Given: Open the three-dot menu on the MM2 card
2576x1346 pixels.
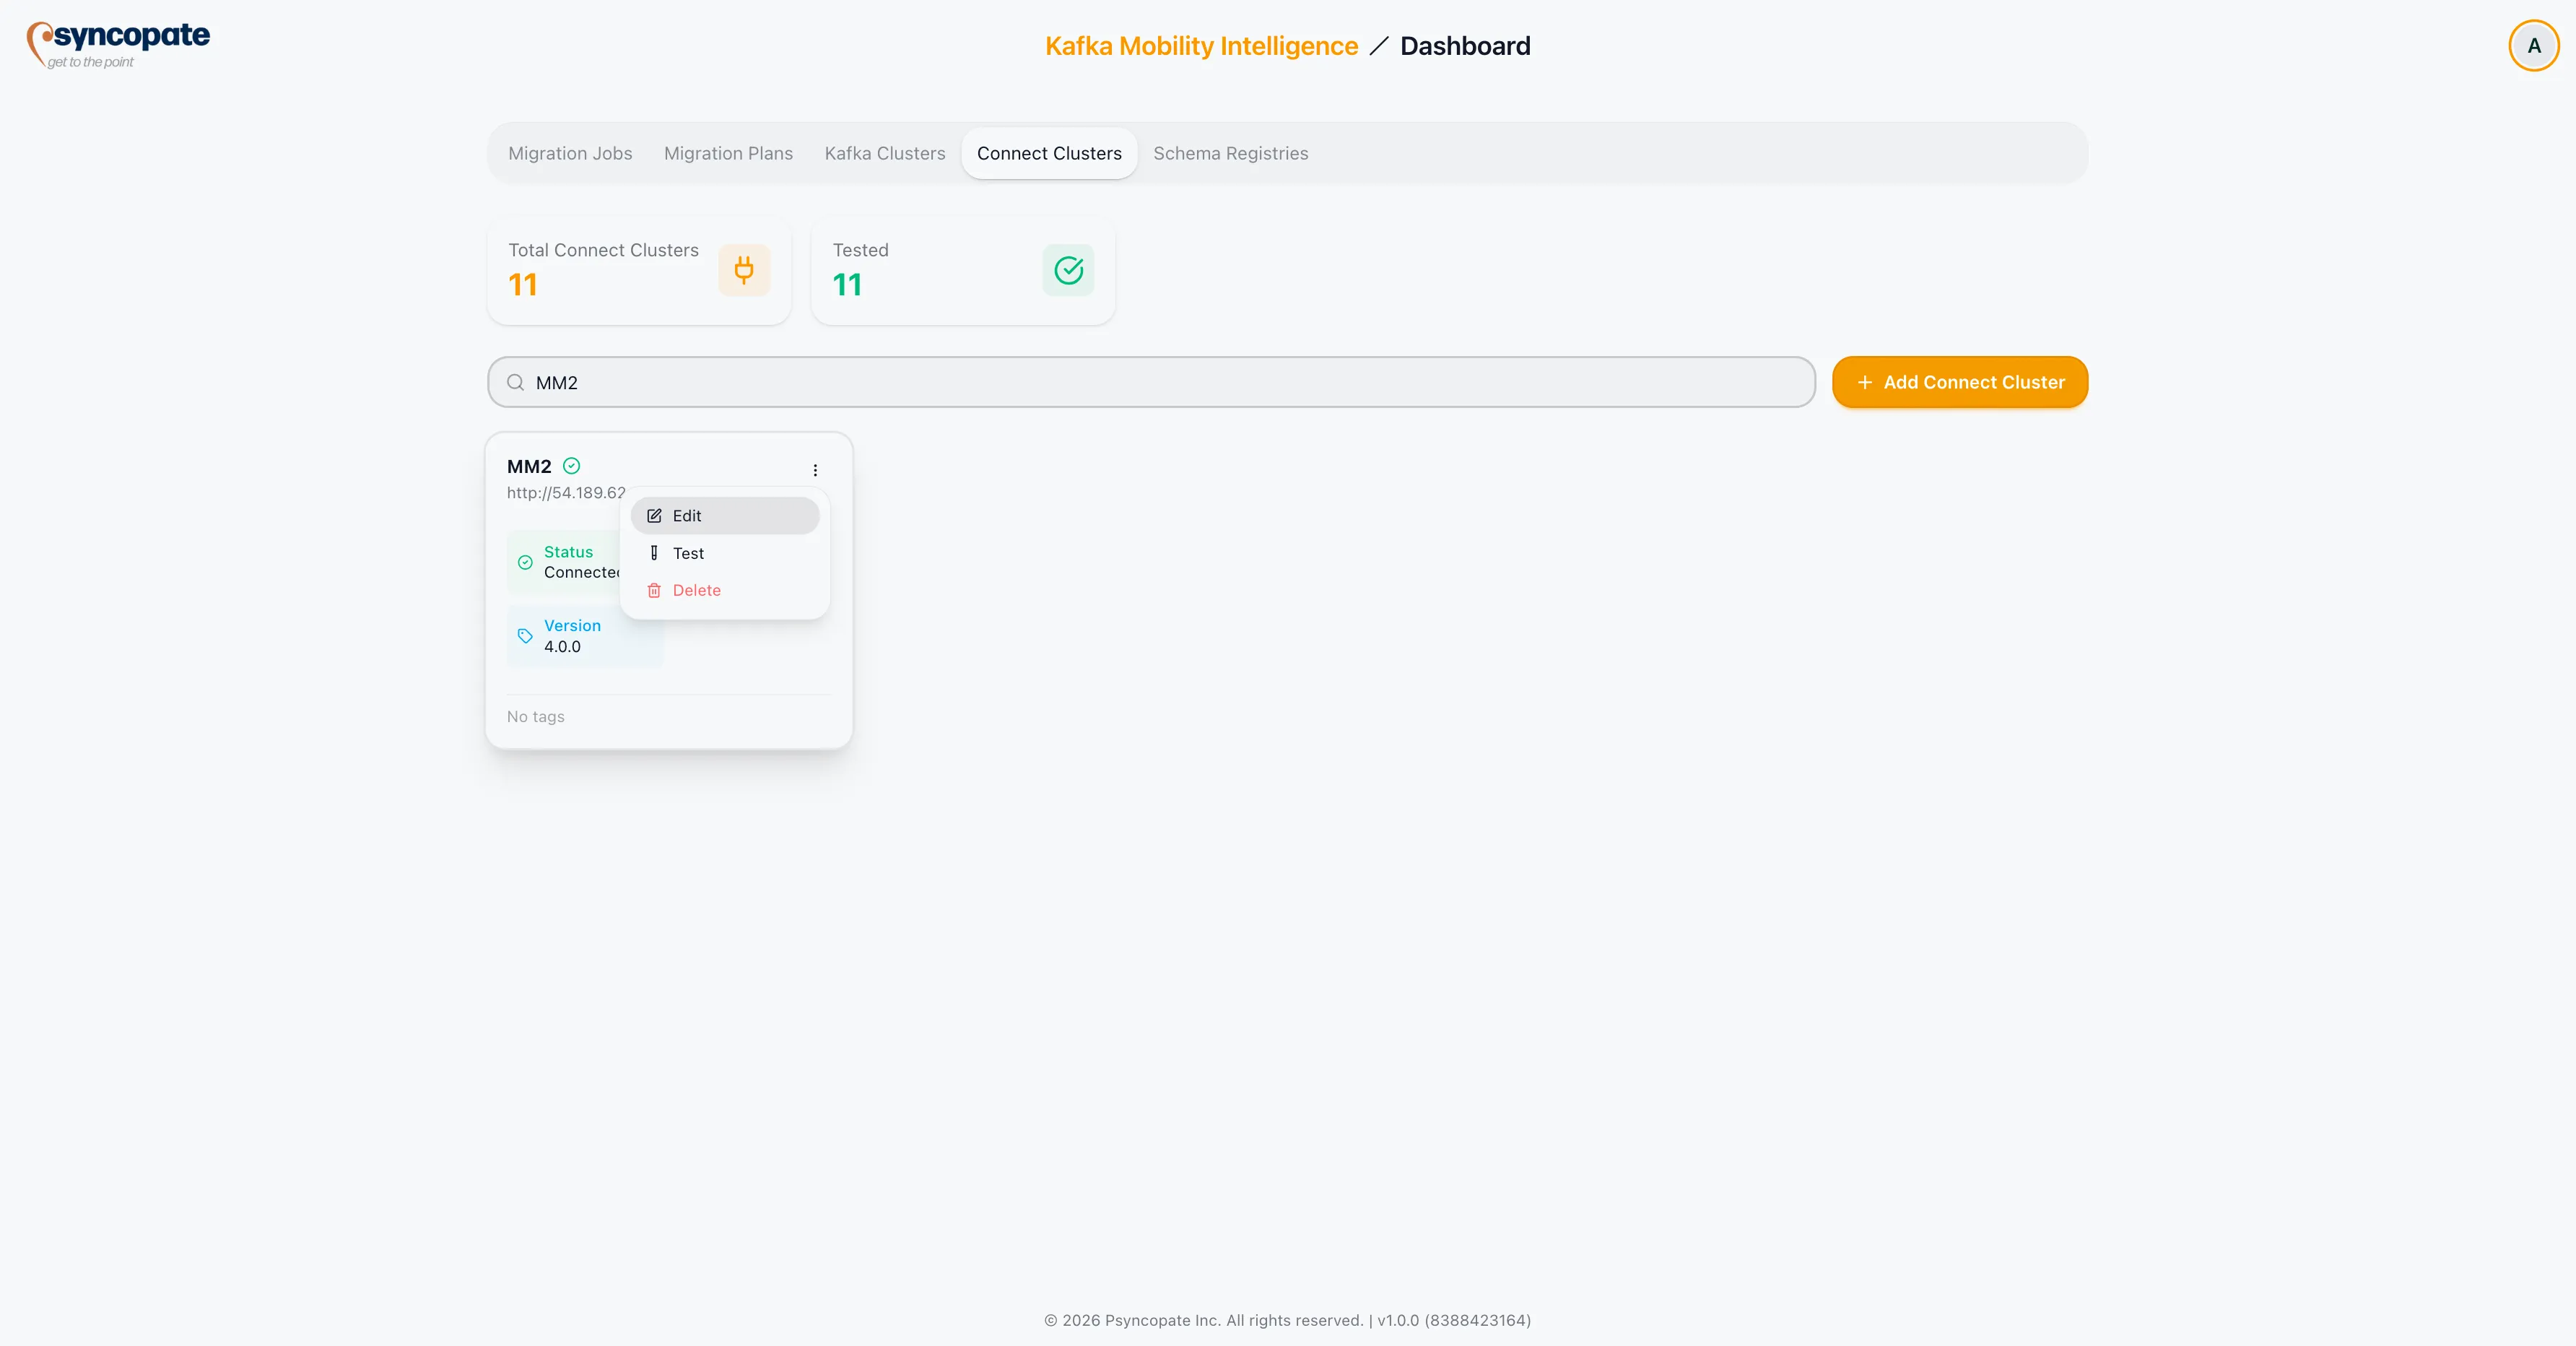Looking at the screenshot, I should tap(816, 470).
